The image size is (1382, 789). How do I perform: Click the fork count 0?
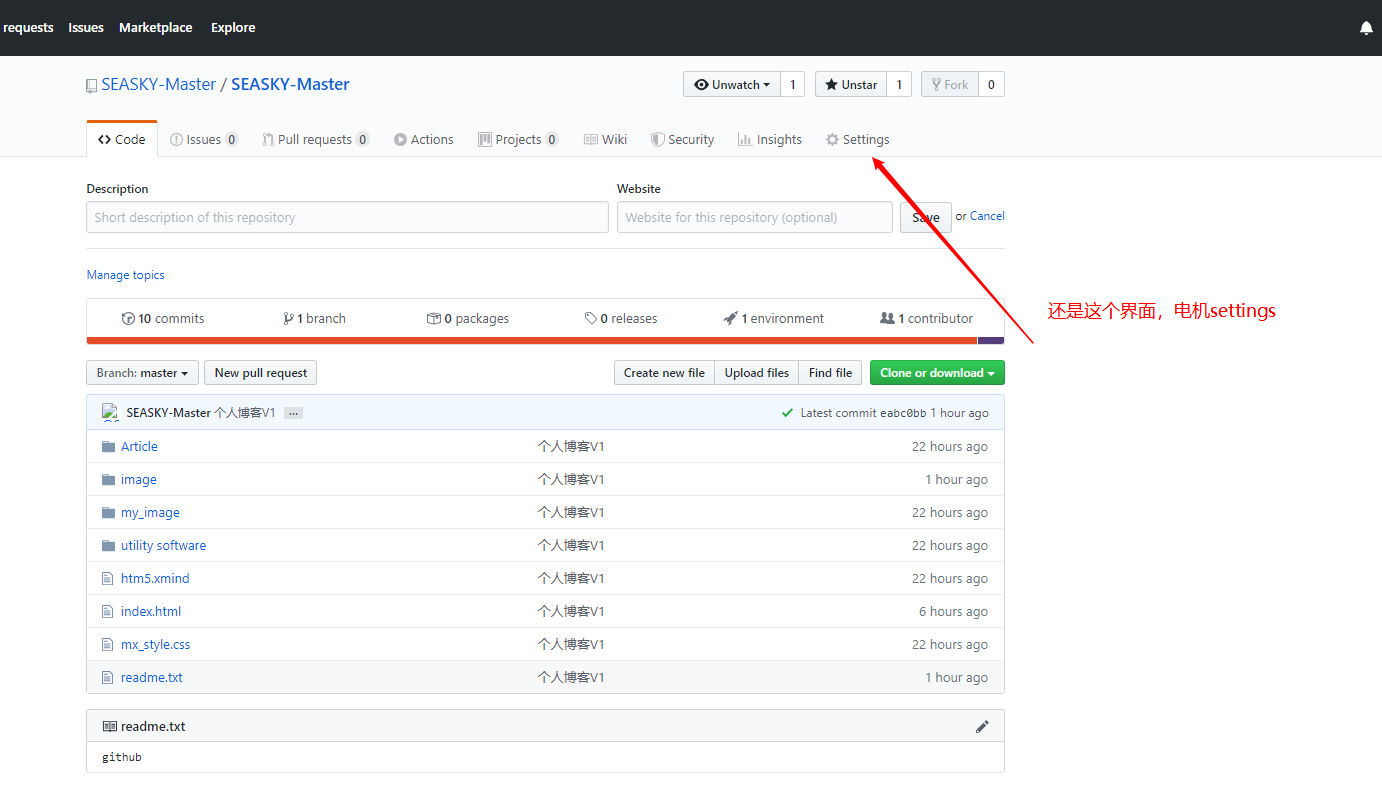[x=991, y=85]
